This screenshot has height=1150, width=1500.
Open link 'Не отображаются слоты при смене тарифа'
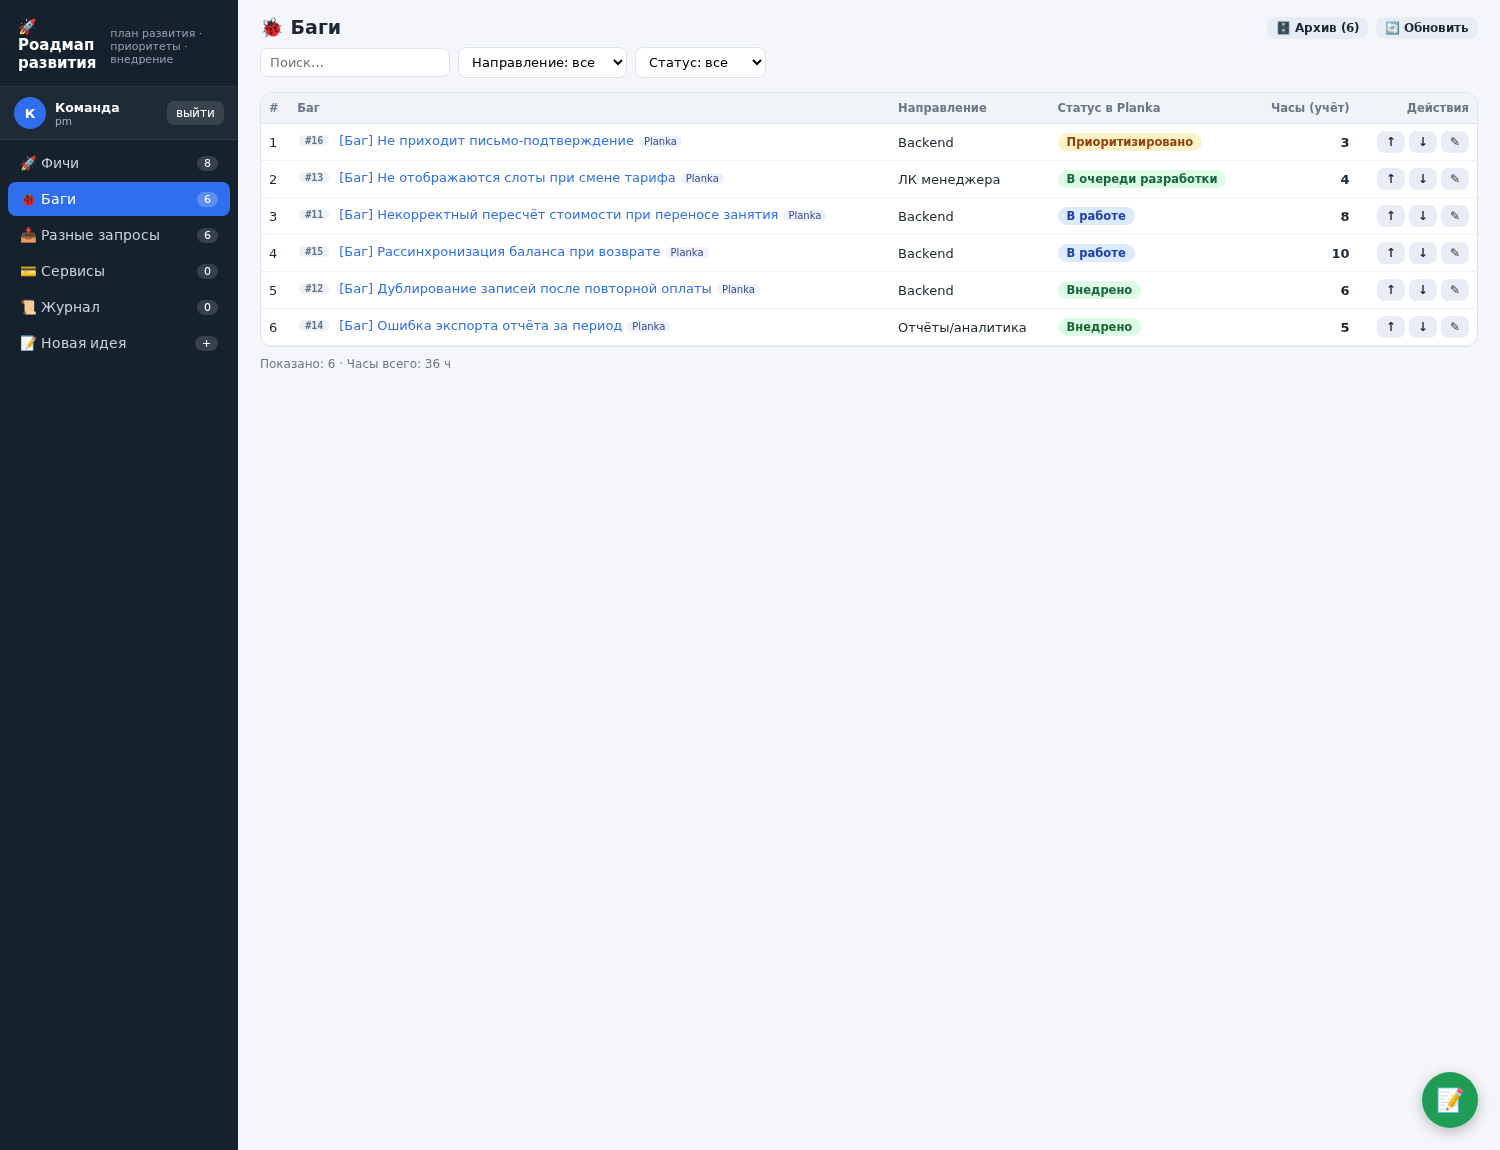(507, 178)
